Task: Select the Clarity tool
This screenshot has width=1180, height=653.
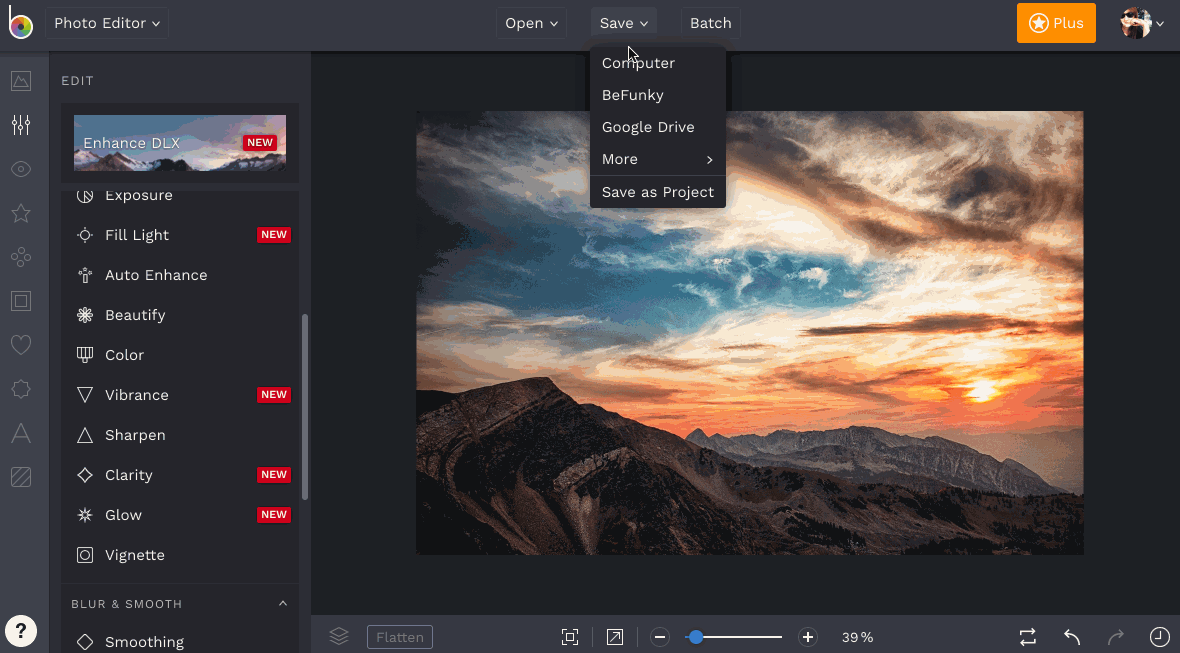Action: pos(180,475)
